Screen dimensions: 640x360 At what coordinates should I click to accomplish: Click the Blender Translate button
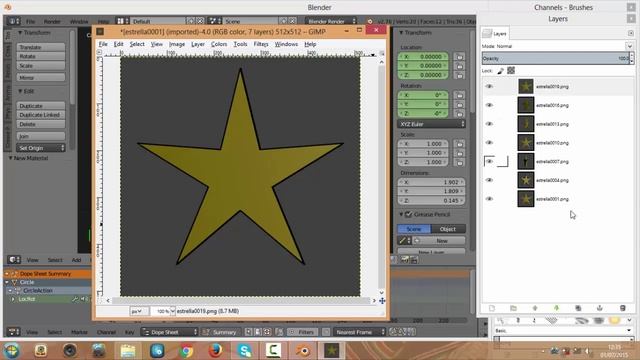click(40, 47)
